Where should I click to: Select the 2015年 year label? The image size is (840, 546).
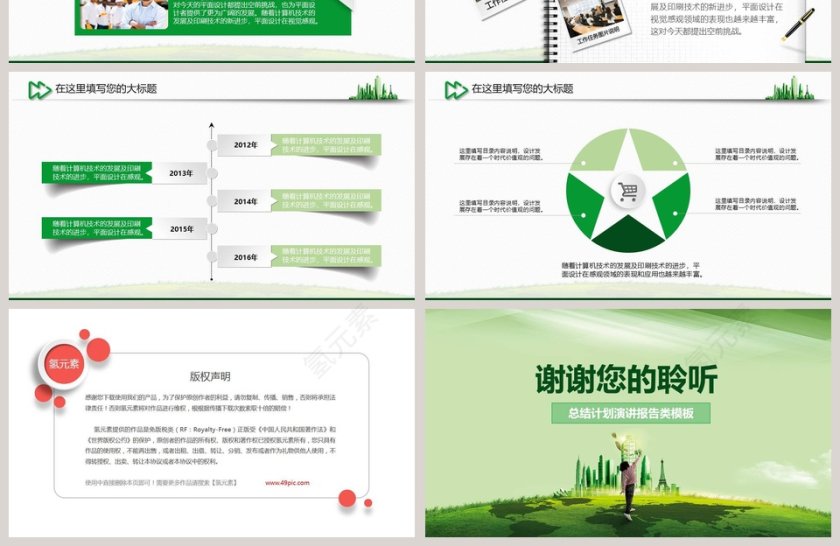(181, 229)
